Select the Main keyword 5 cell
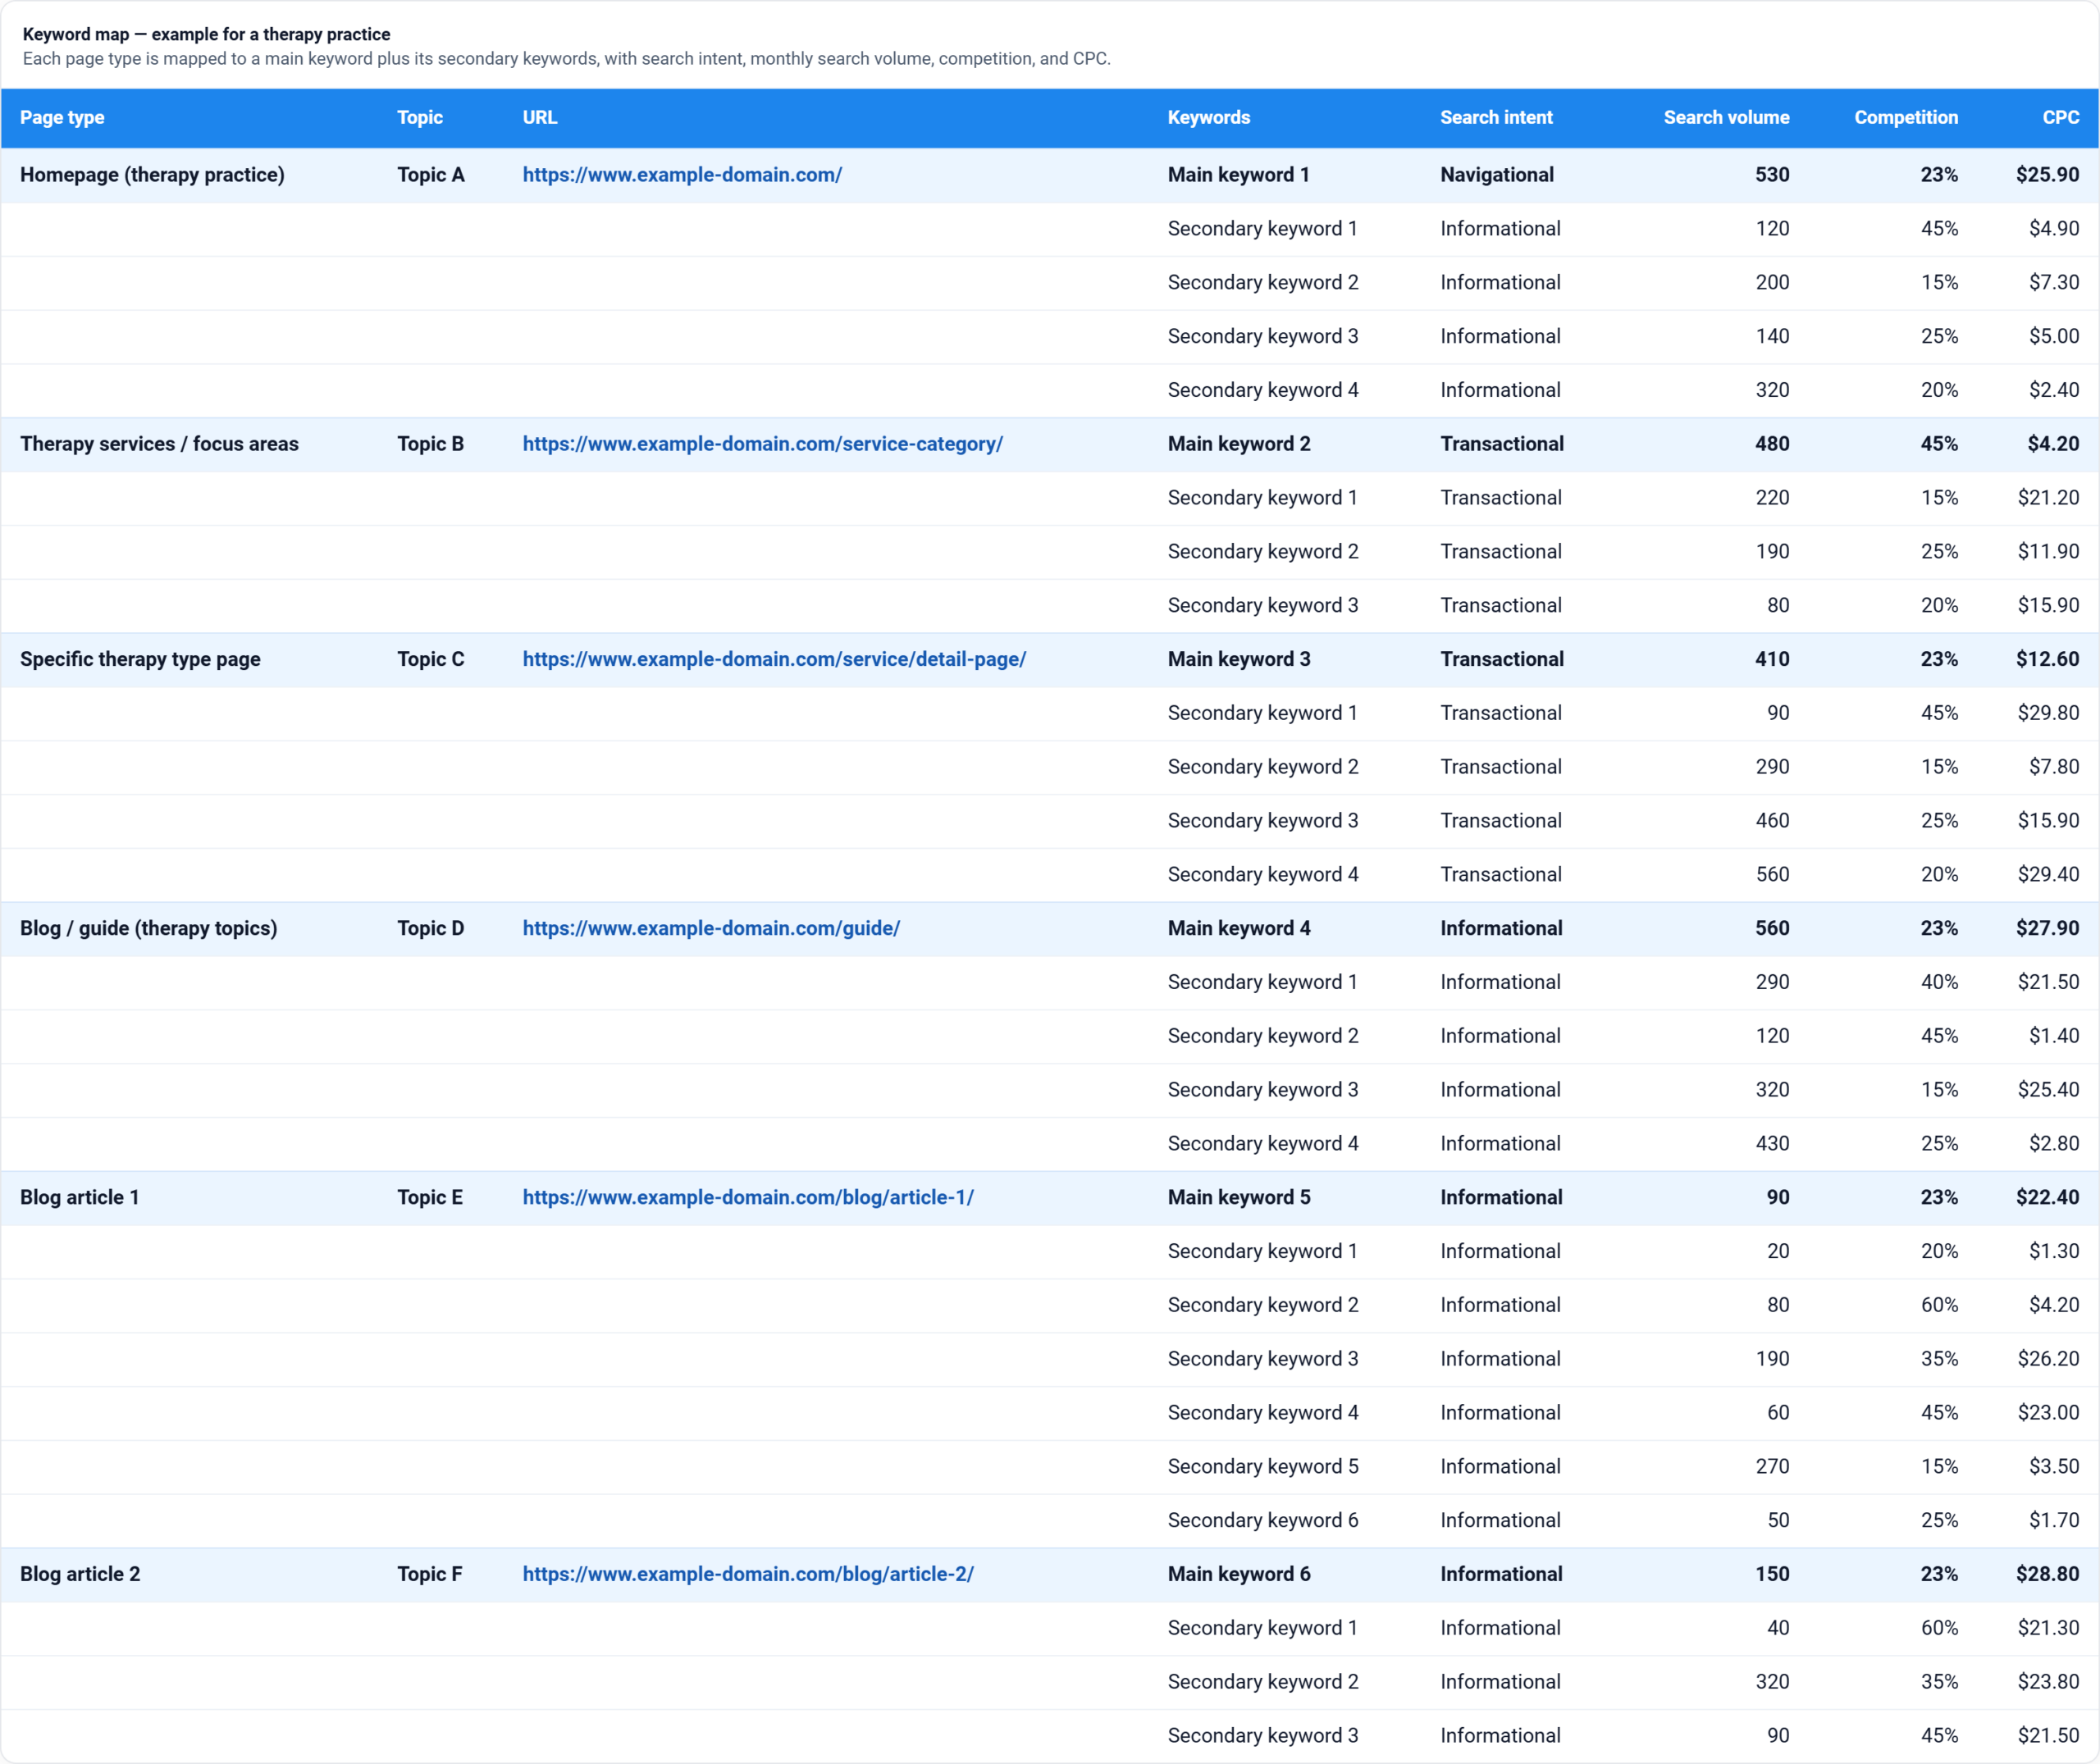This screenshot has width=2100, height=1764. coord(1239,1197)
